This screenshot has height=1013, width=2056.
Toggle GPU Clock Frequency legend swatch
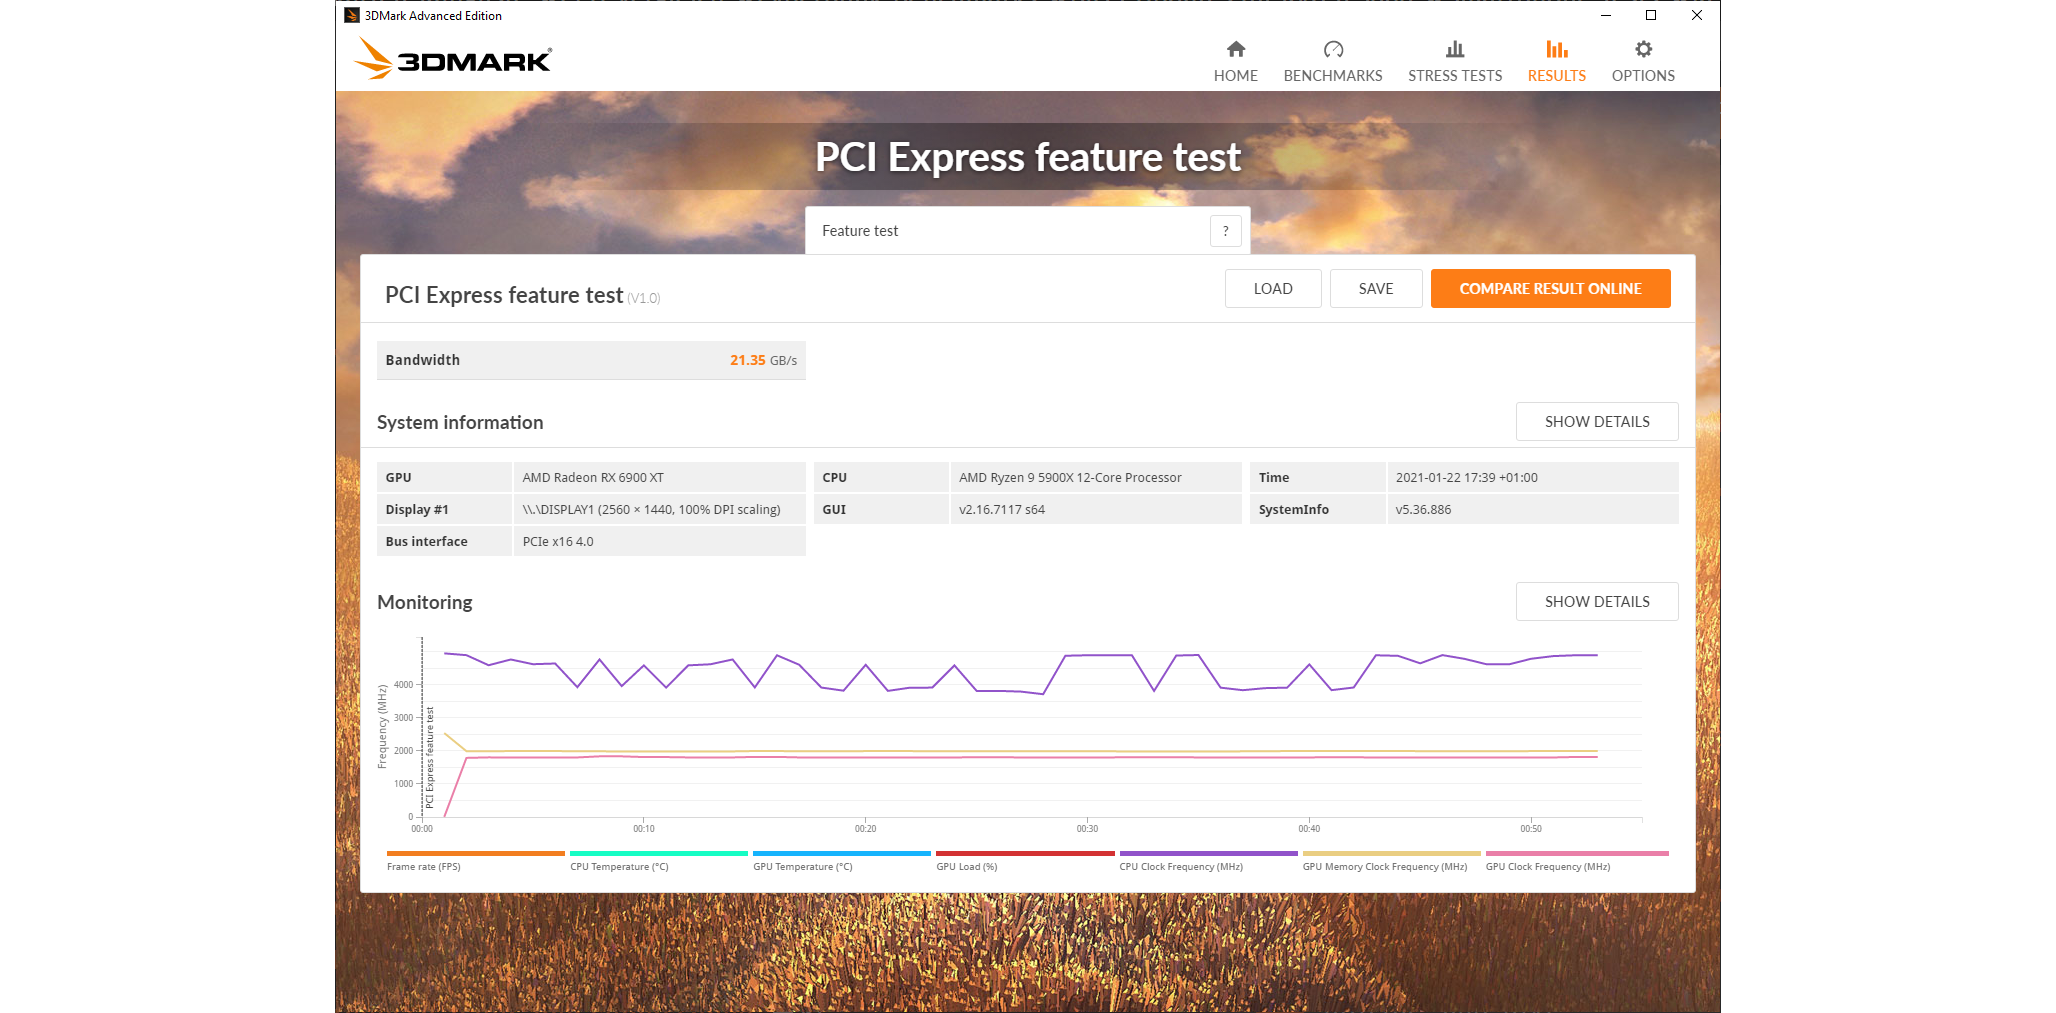point(1576,853)
